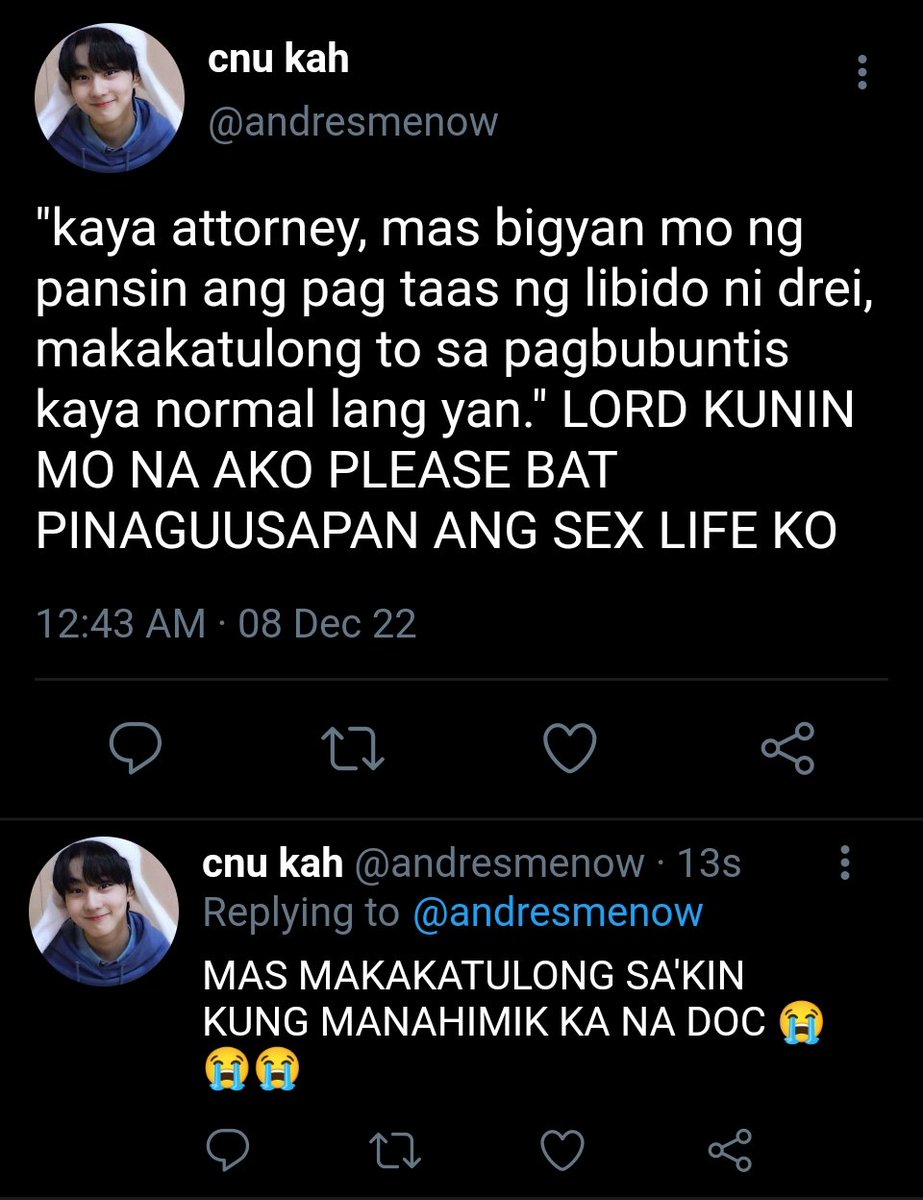923x1200 pixels.
Task: Open the blue @andresmenow reply mention
Action: tap(557, 913)
